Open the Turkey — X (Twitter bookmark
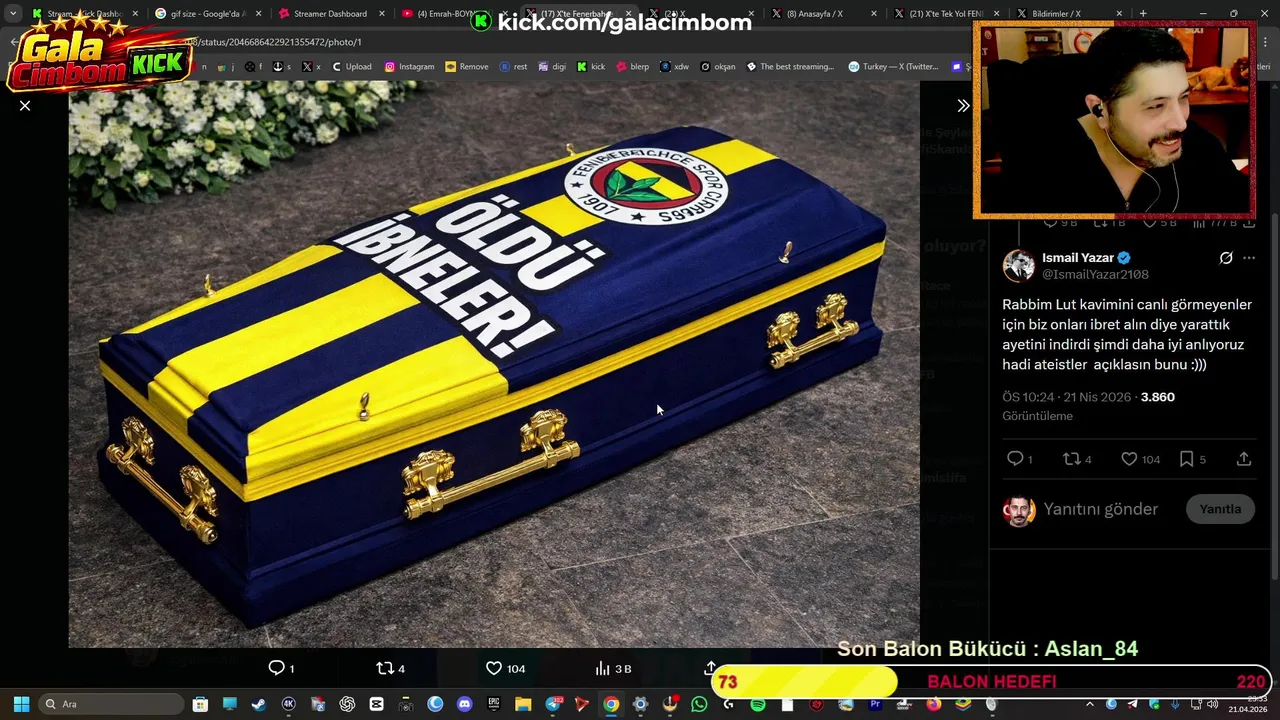The height and width of the screenshot is (720, 1280). click(x=893, y=67)
